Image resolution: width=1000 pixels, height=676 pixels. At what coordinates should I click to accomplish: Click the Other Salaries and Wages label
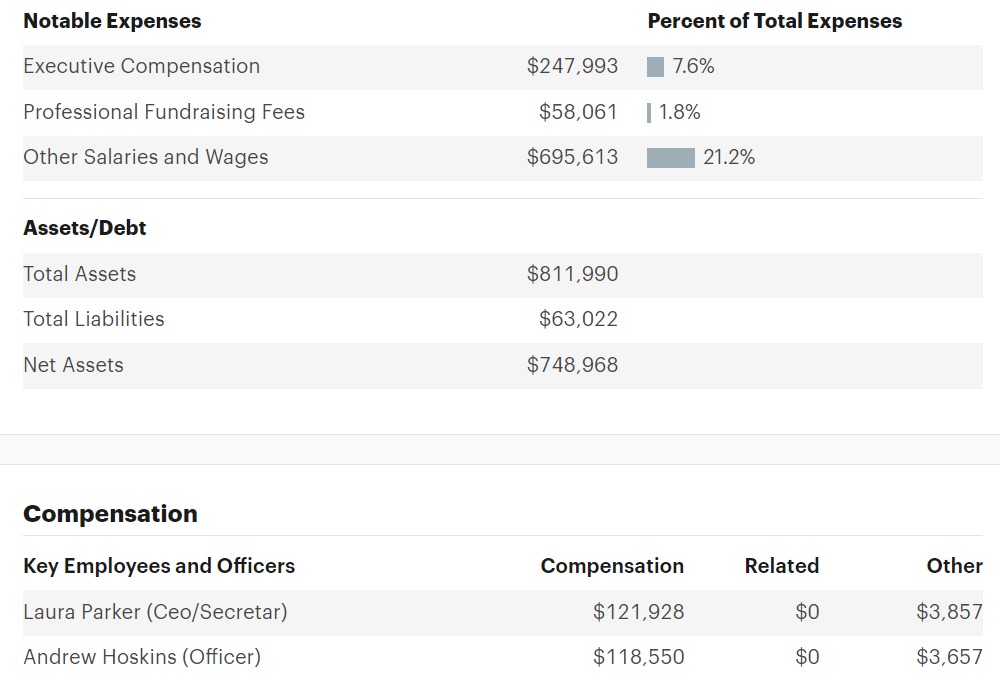146,157
